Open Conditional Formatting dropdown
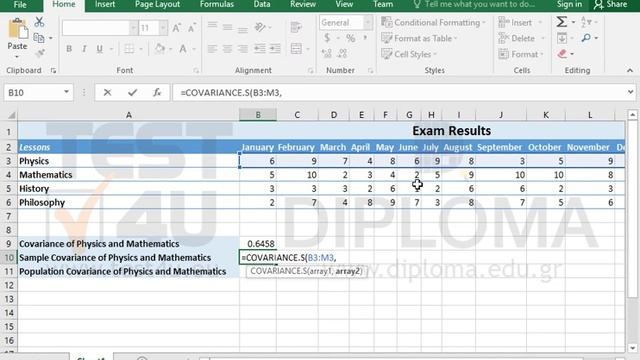 coord(433,22)
